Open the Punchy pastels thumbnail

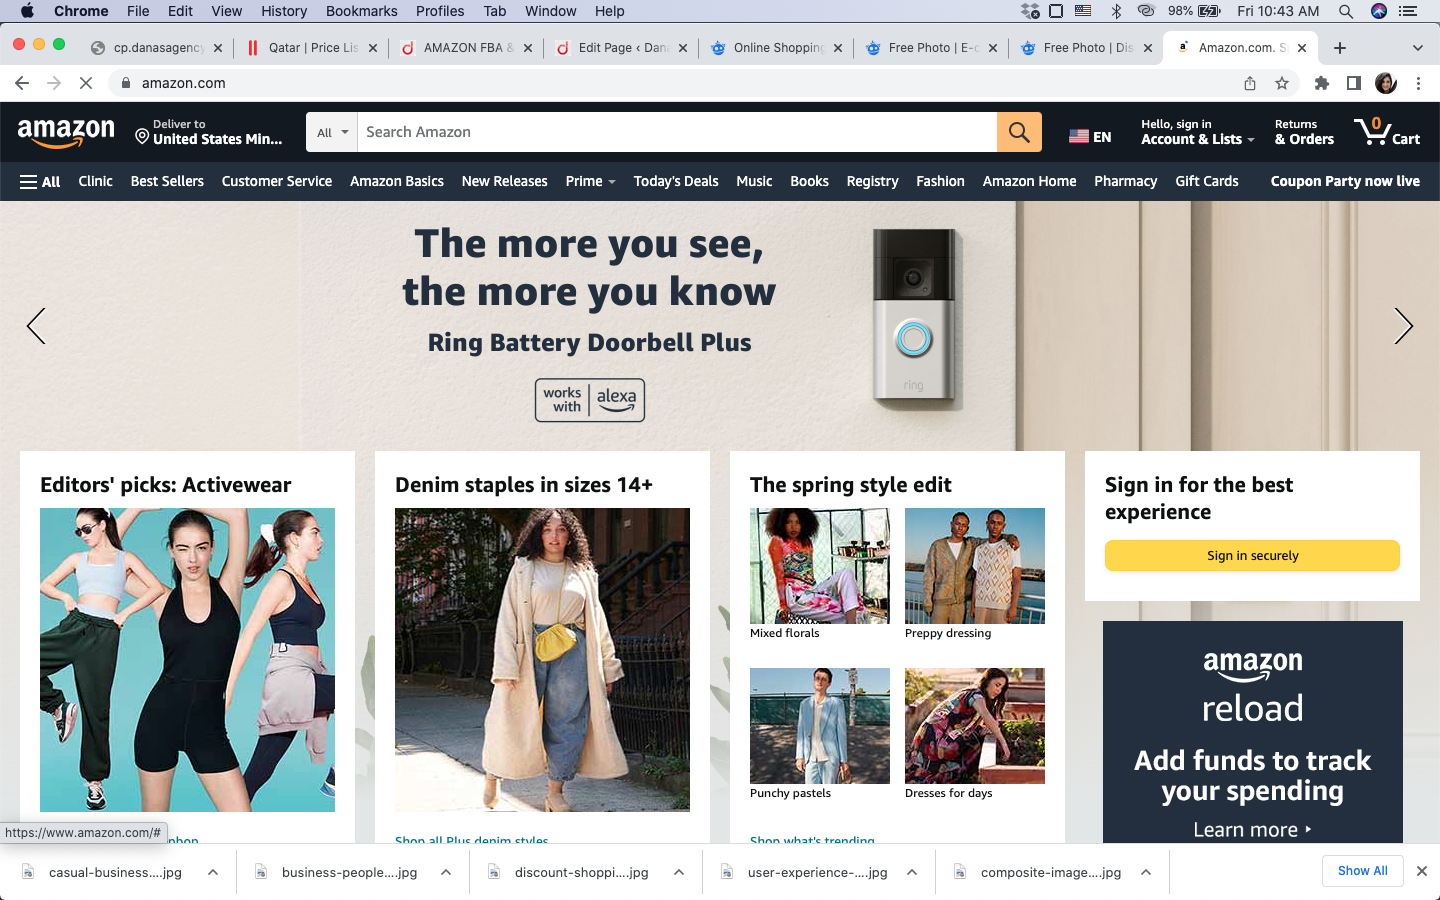pos(820,726)
